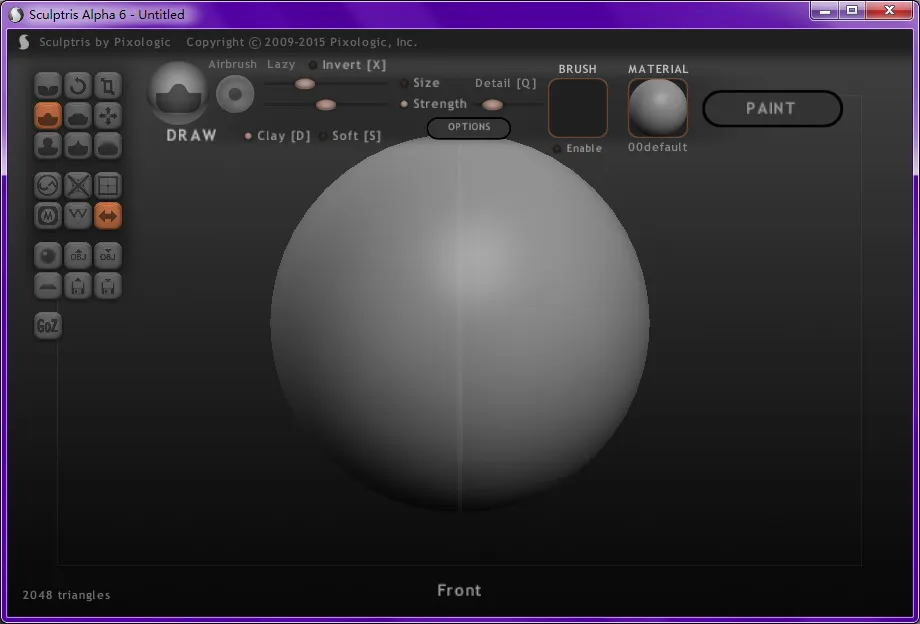Select the Flatten brush tool

click(78, 116)
